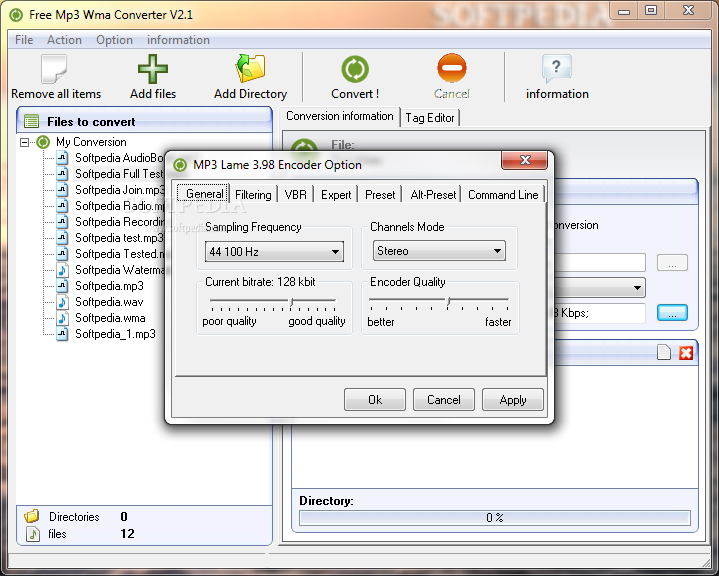Click the Apply button
This screenshot has height=576, width=719.
513,400
